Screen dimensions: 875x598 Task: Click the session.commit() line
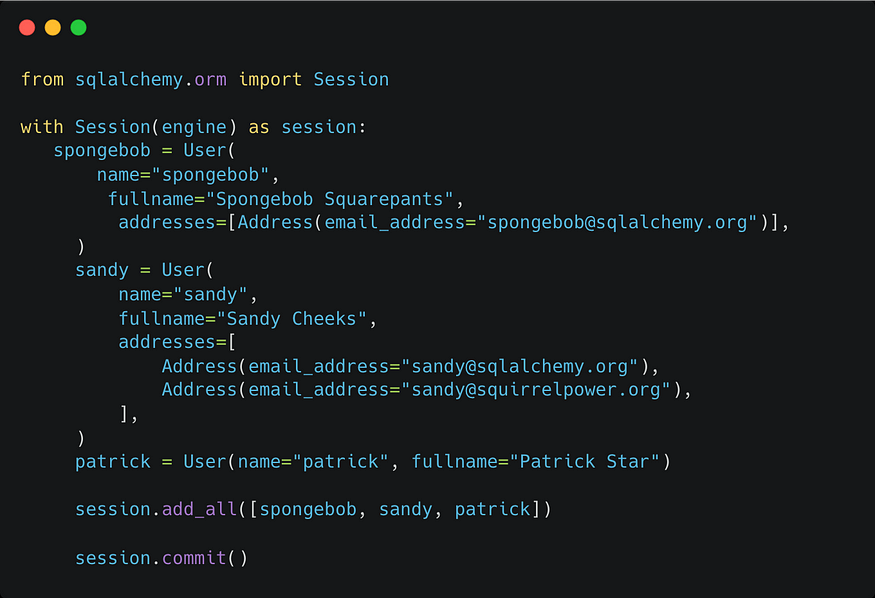(x=161, y=558)
